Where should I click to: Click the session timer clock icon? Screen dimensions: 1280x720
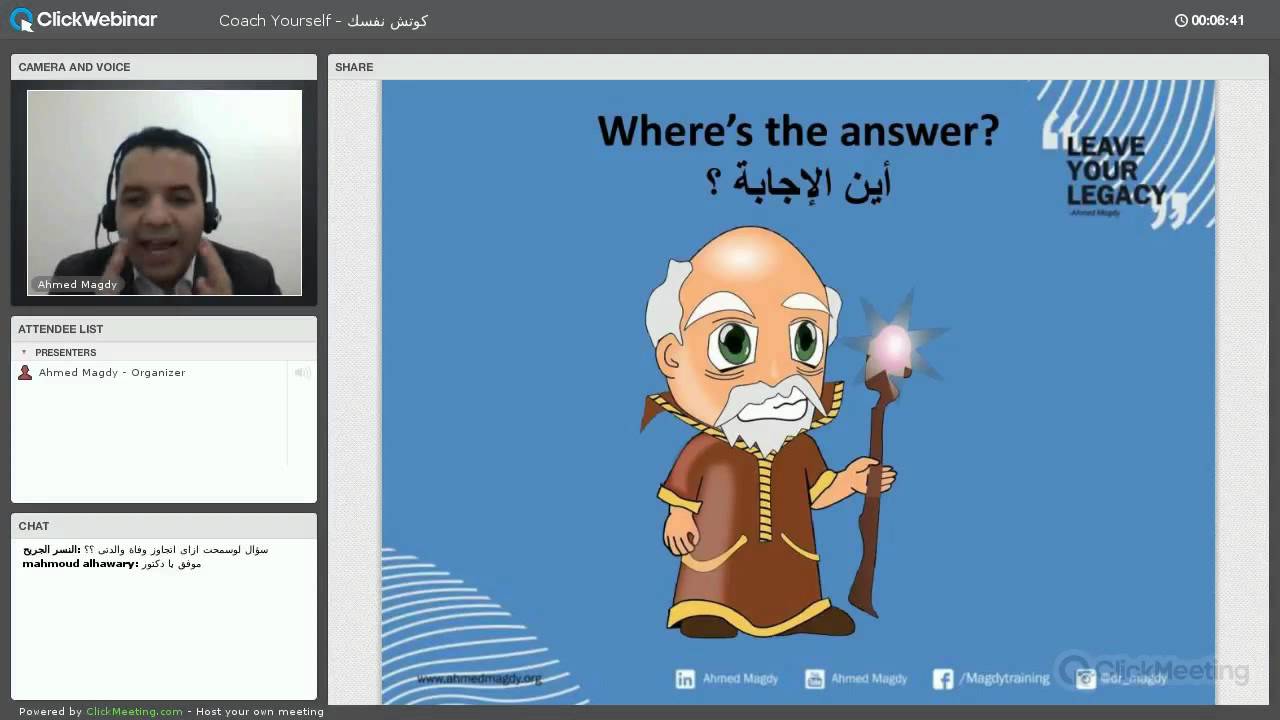[x=1181, y=20]
